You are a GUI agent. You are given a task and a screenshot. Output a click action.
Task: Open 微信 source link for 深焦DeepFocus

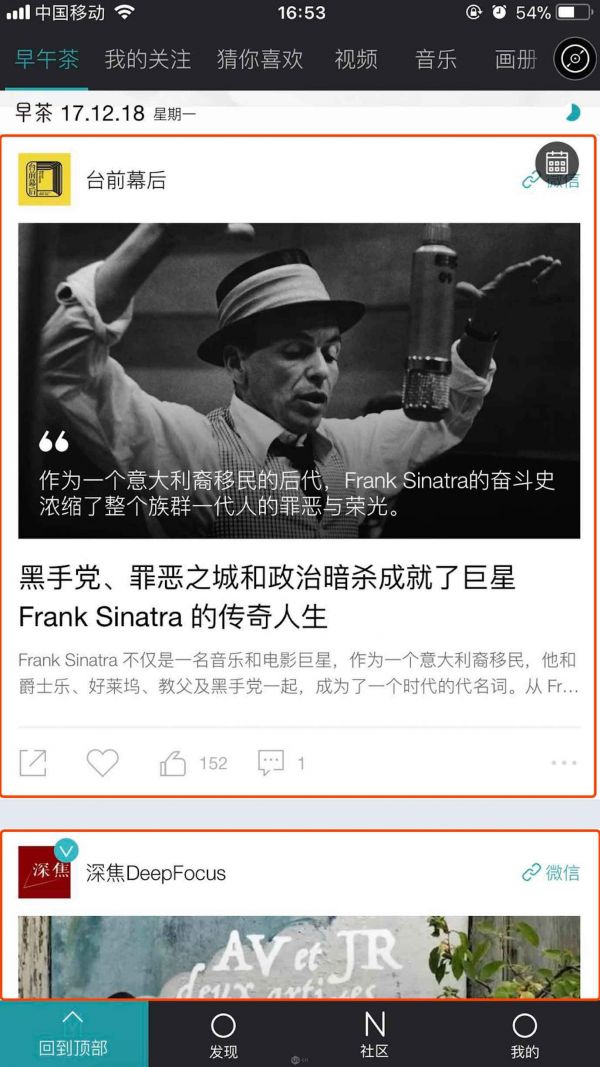click(x=550, y=872)
